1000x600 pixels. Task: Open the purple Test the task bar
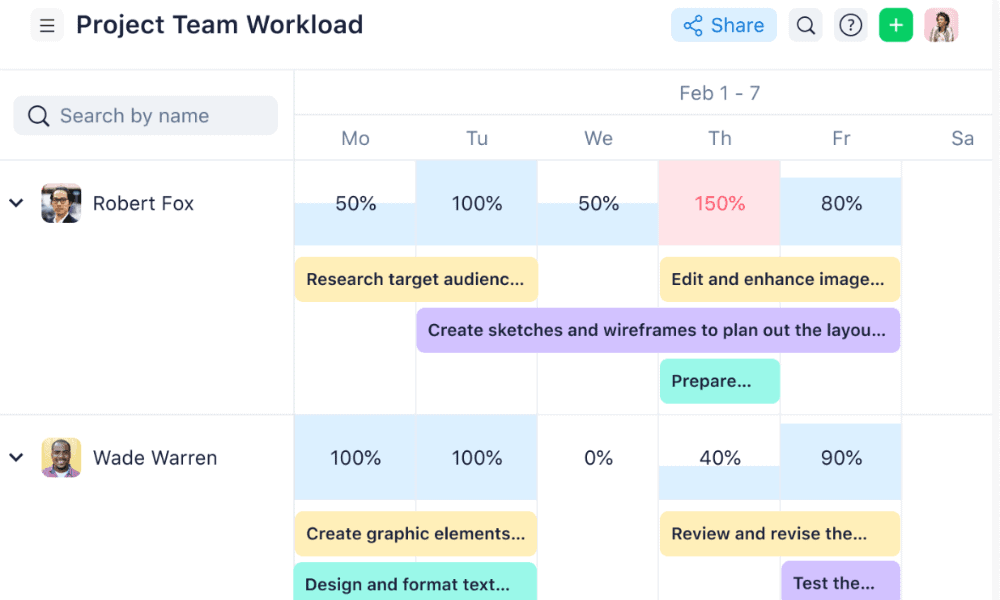point(840,582)
